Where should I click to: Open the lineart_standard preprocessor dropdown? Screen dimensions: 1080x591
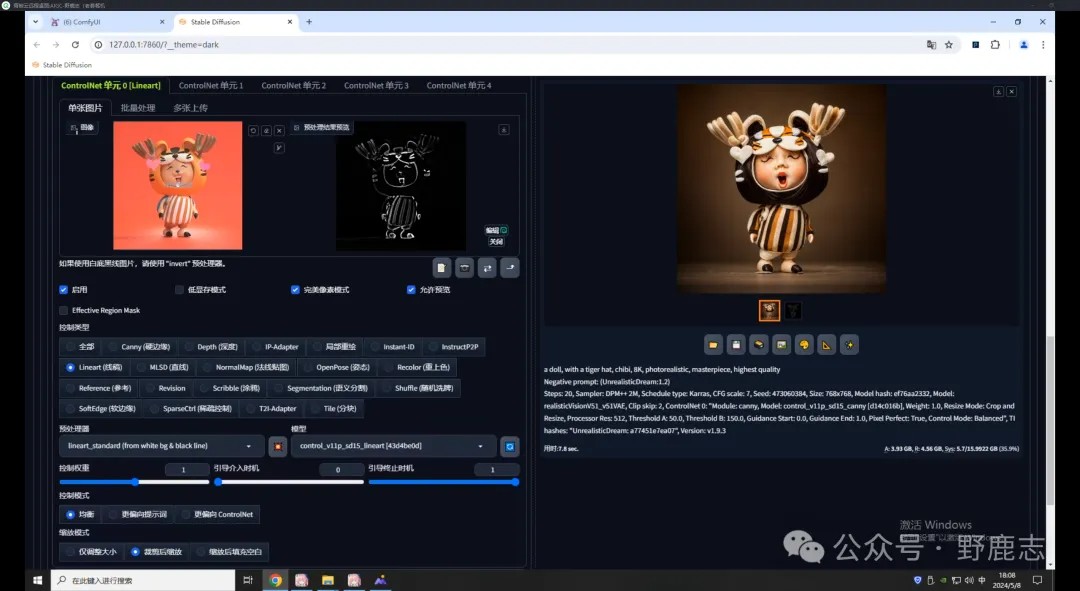[162, 446]
